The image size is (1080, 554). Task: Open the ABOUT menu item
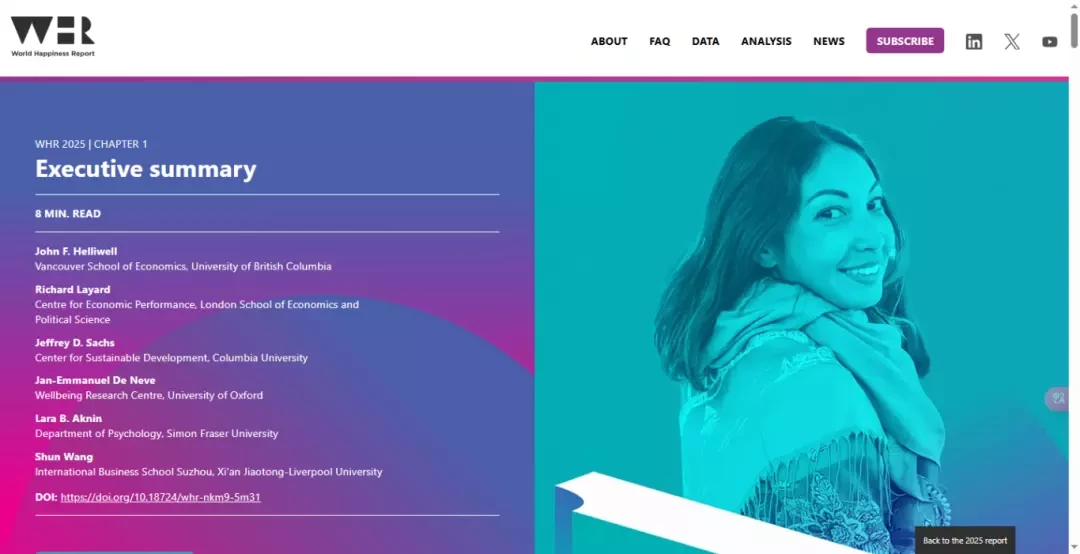click(x=609, y=41)
